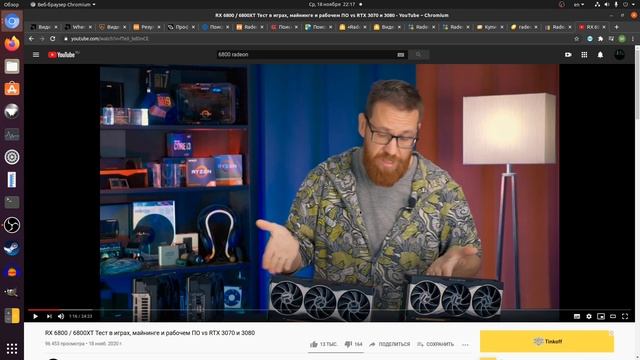Open video player settings gear

tap(589, 316)
